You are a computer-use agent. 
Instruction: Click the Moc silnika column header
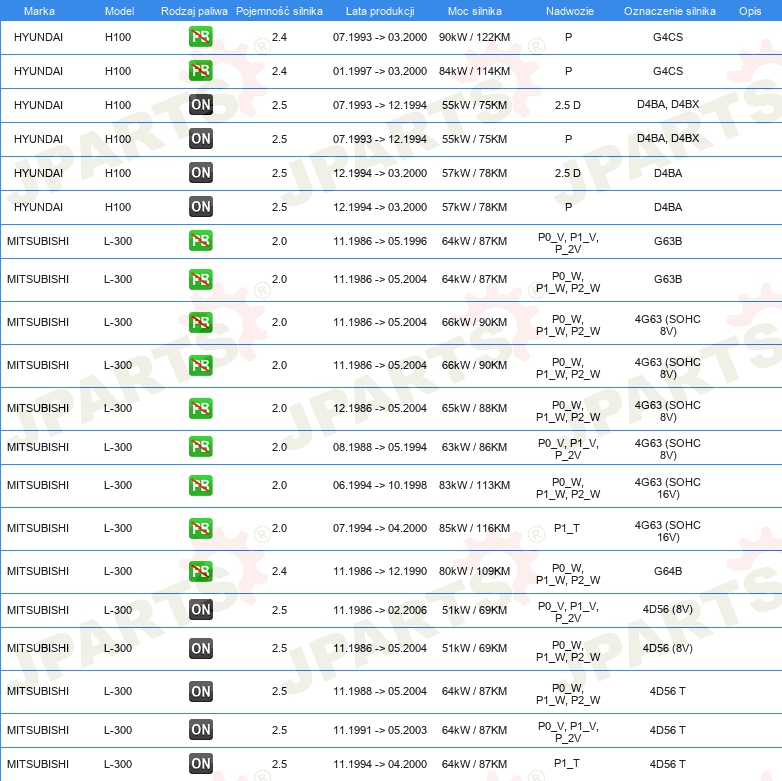475,11
